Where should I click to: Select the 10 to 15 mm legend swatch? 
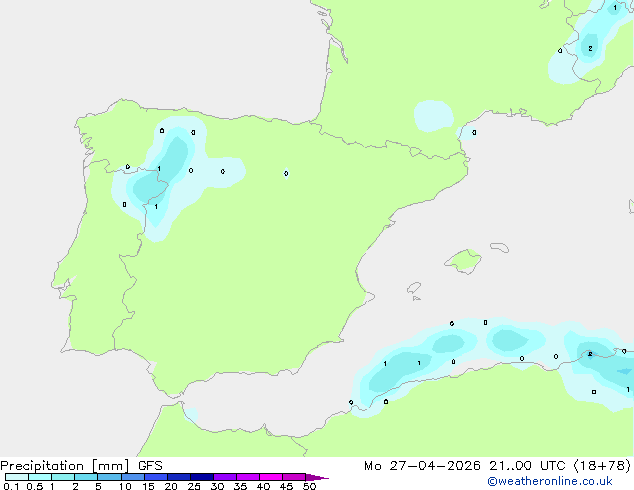coord(132,477)
